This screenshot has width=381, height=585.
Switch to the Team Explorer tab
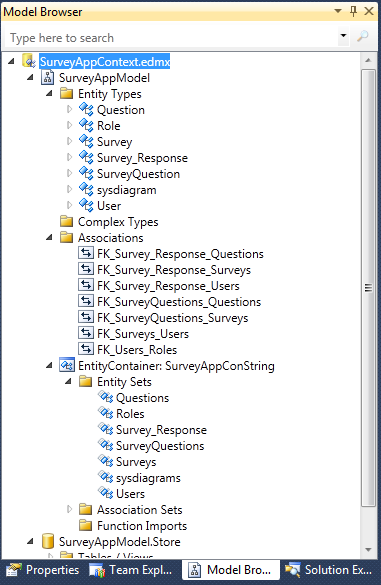coord(131,570)
